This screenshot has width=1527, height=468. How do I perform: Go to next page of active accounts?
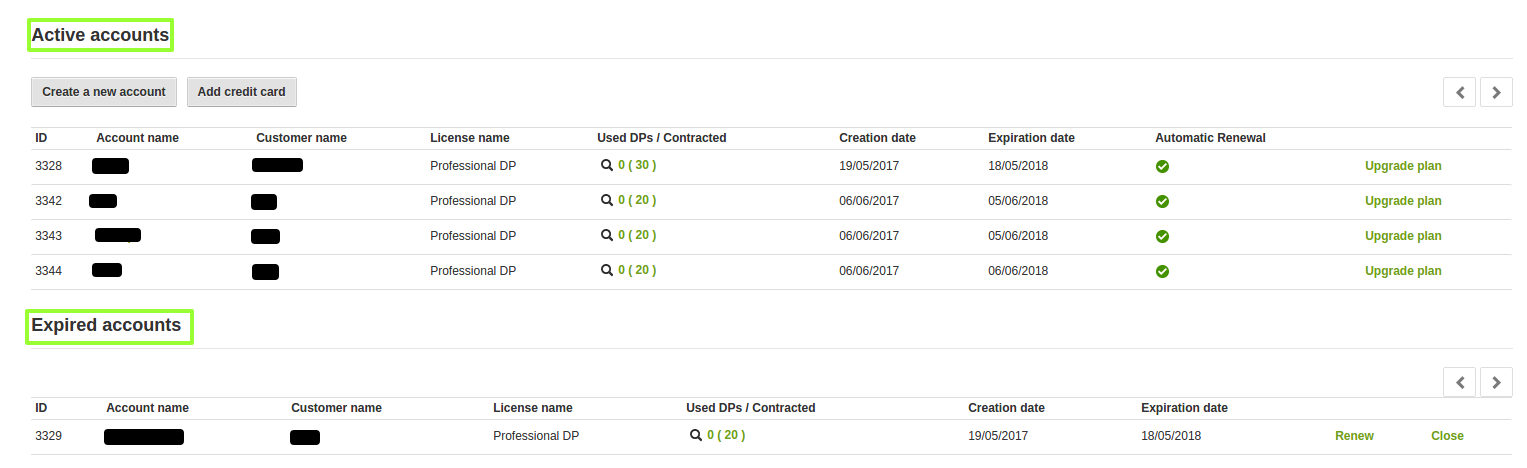pyautogui.click(x=1496, y=92)
